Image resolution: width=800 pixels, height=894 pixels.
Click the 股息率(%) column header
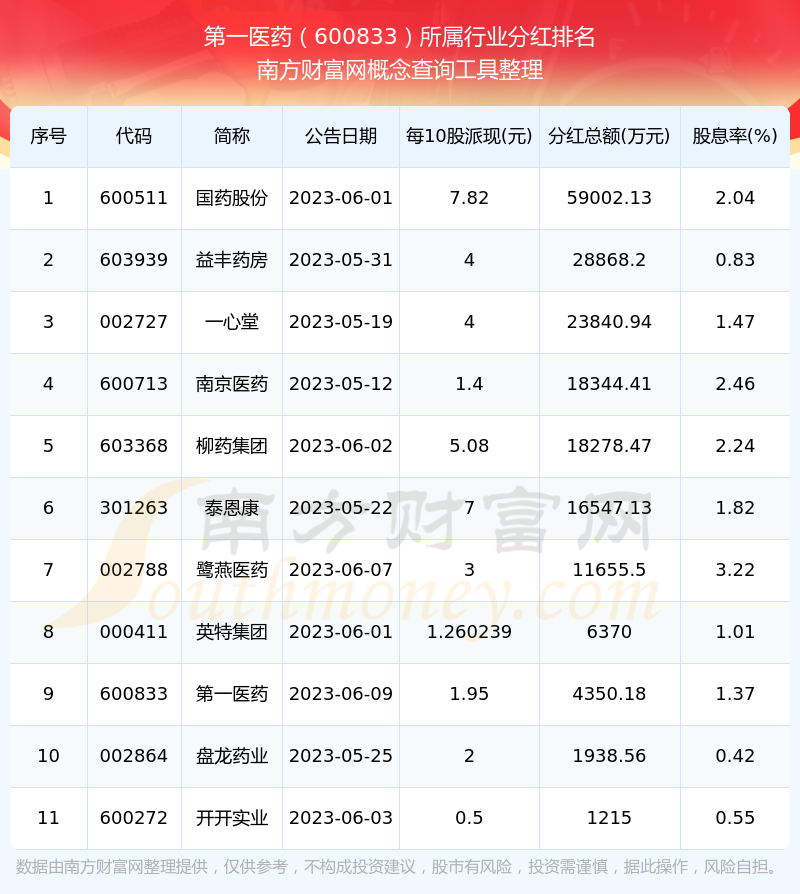(x=735, y=136)
